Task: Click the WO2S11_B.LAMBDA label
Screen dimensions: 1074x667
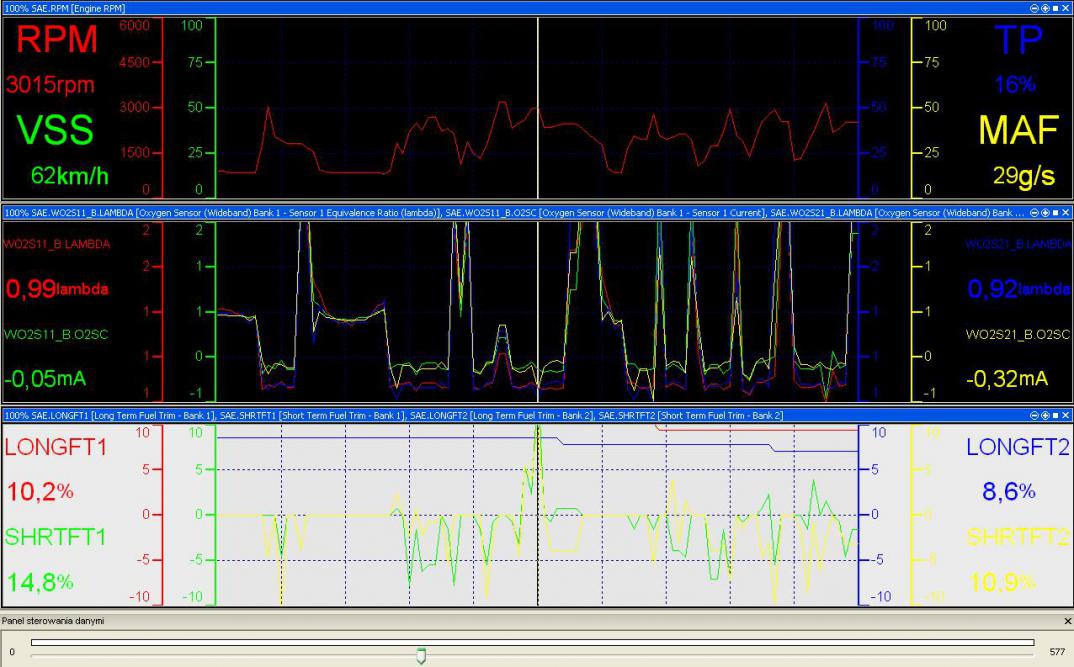Action: click(x=57, y=244)
